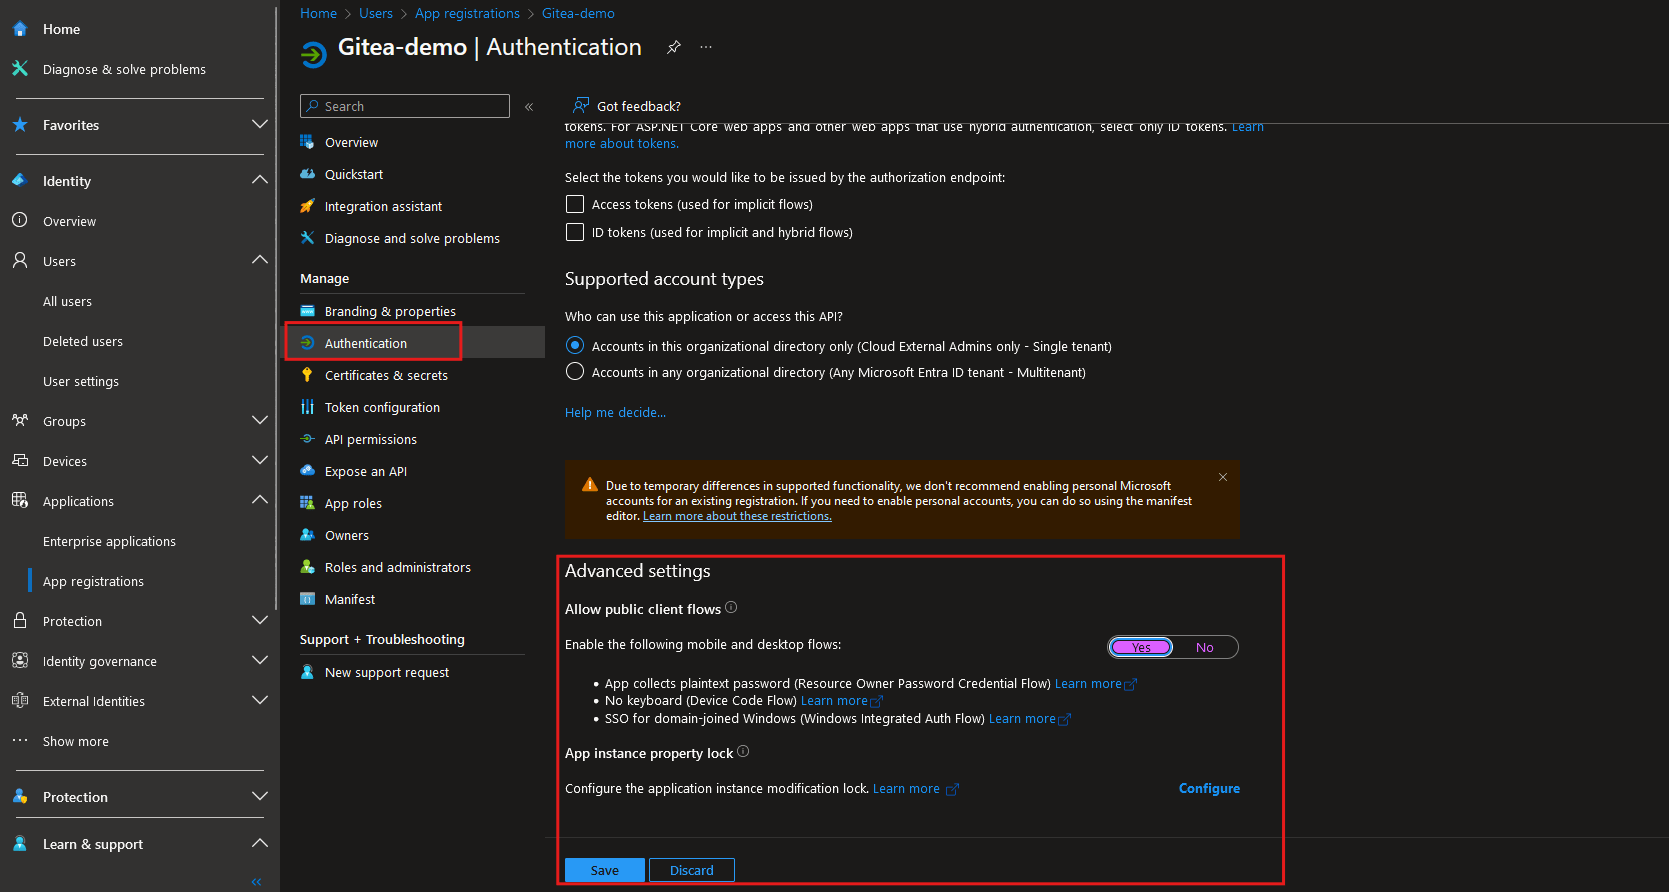This screenshot has height=892, width=1669.
Task: Click info icon next to Allow public client flows
Action: pos(731,608)
